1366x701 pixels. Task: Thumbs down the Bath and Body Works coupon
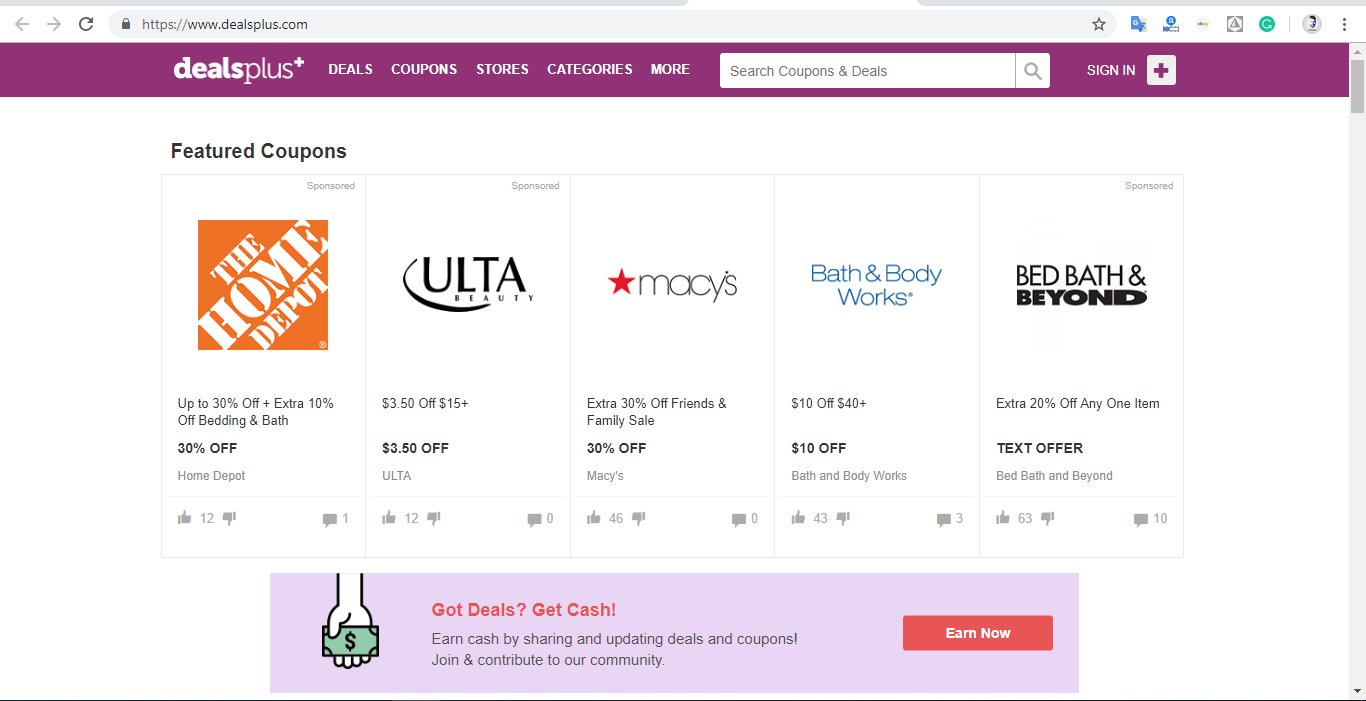[843, 518]
